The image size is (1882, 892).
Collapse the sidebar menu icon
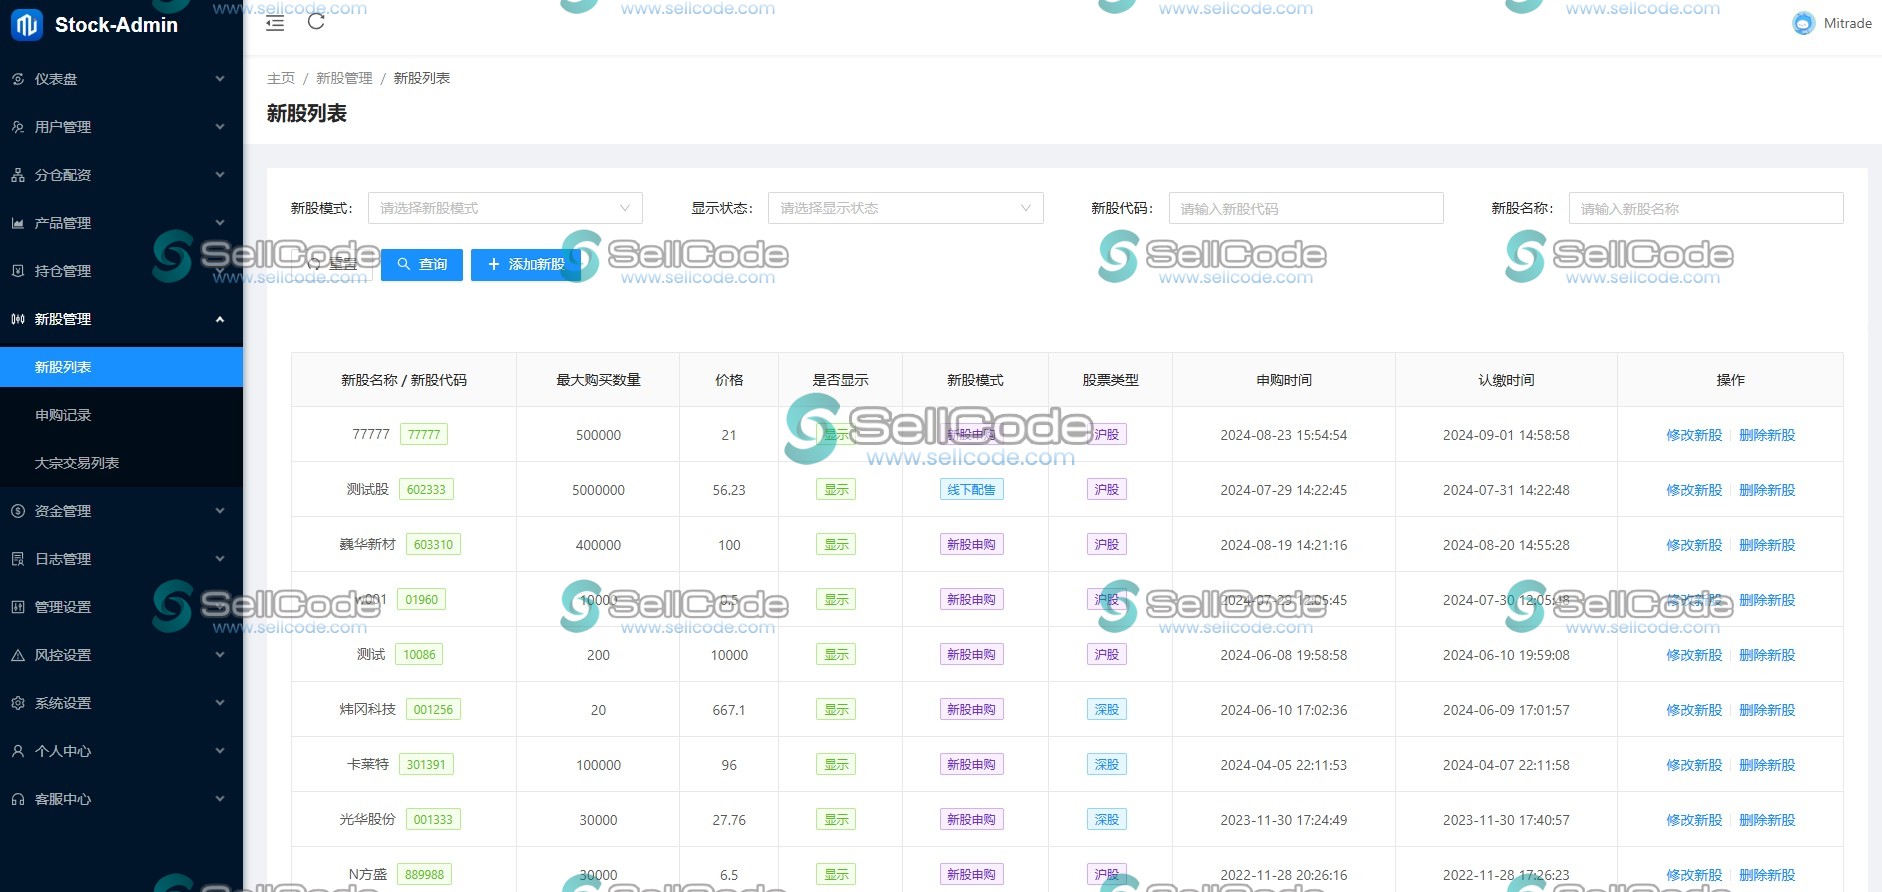pyautogui.click(x=275, y=22)
